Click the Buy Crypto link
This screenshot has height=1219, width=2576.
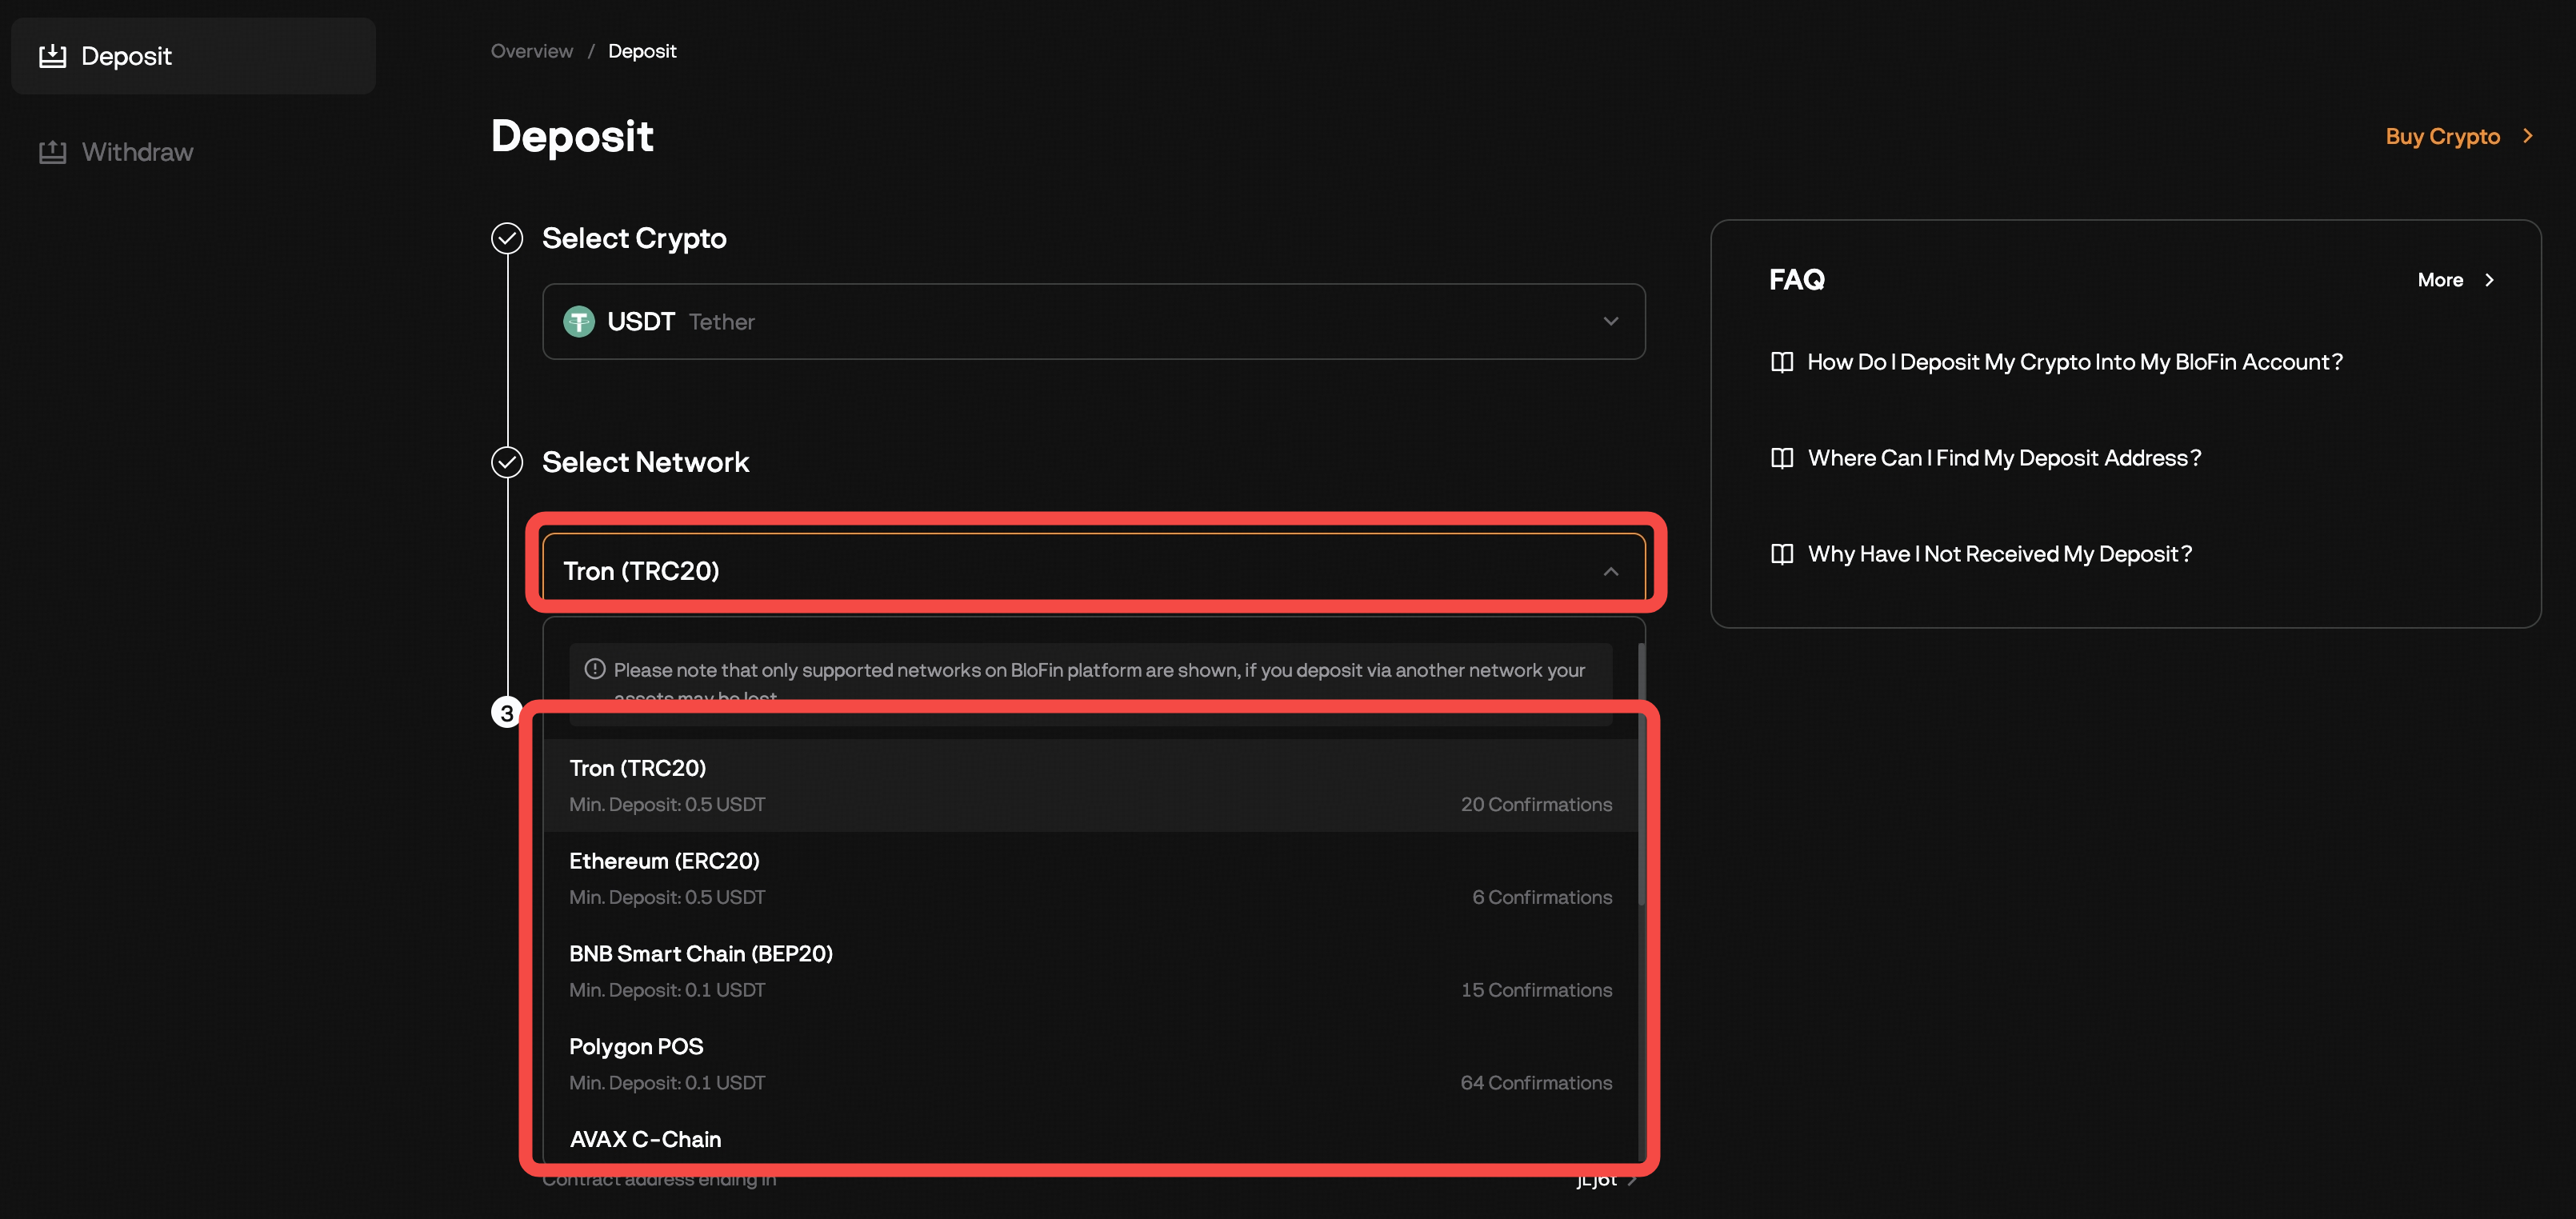tap(2442, 136)
